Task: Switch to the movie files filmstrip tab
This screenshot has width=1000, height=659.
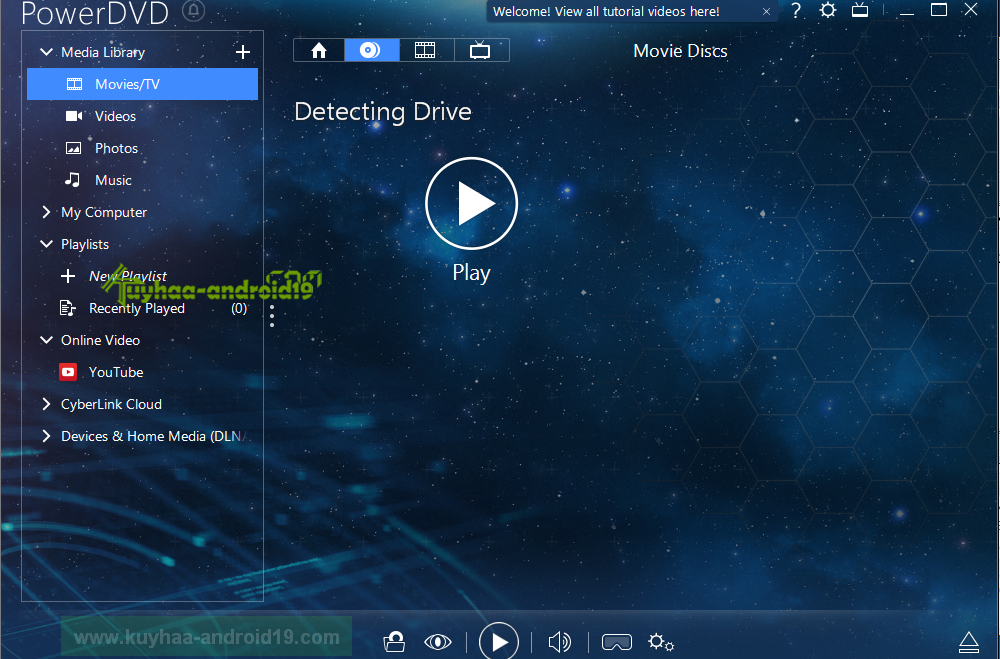Action: click(x=425, y=50)
